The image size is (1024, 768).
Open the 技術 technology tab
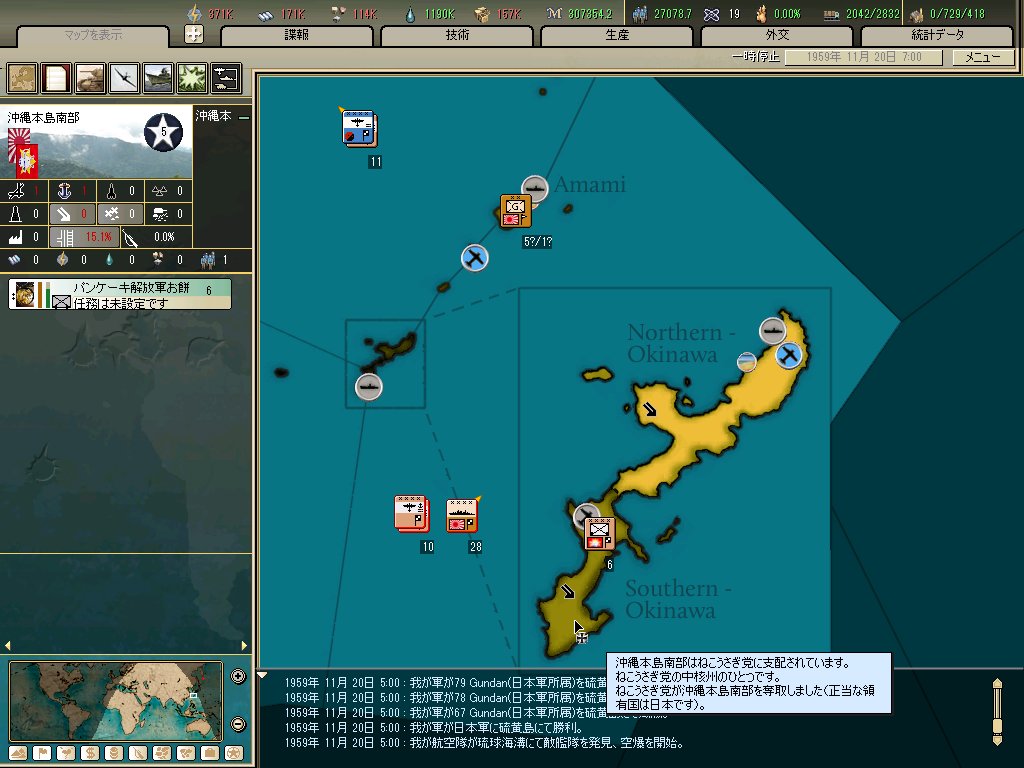[x=457, y=35]
